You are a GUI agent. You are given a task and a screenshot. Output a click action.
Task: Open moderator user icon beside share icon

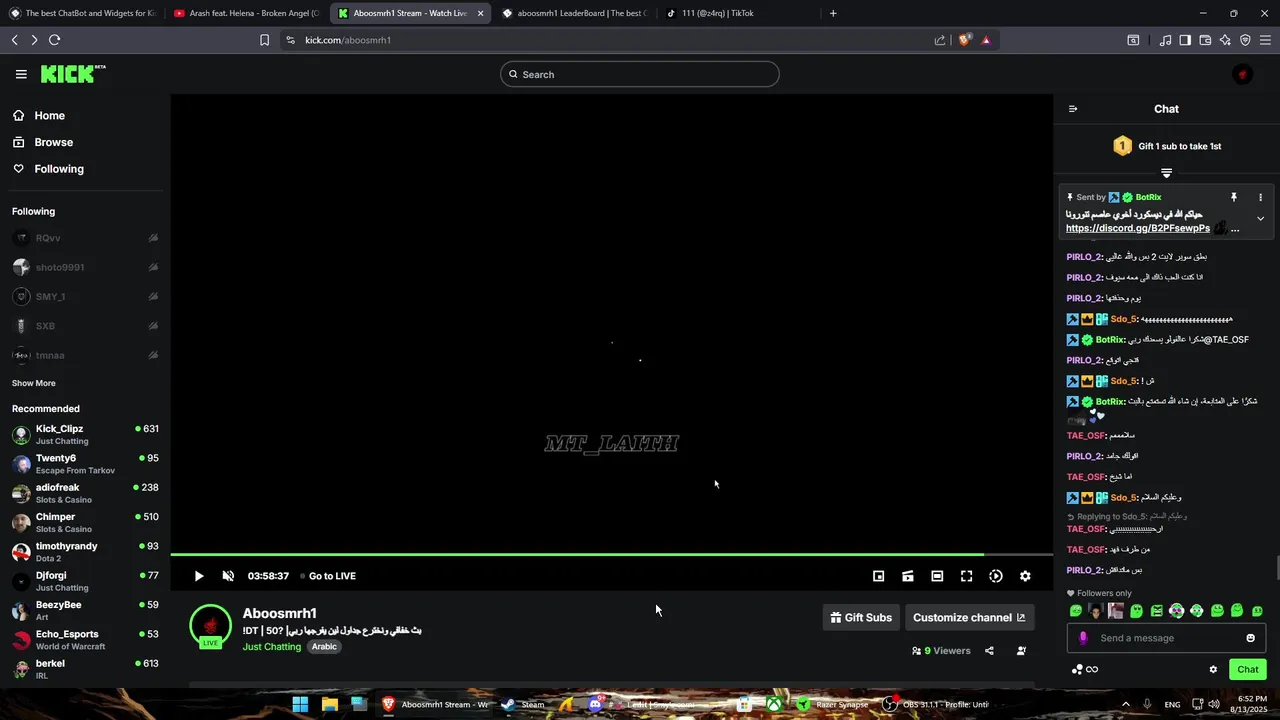[x=1021, y=651]
